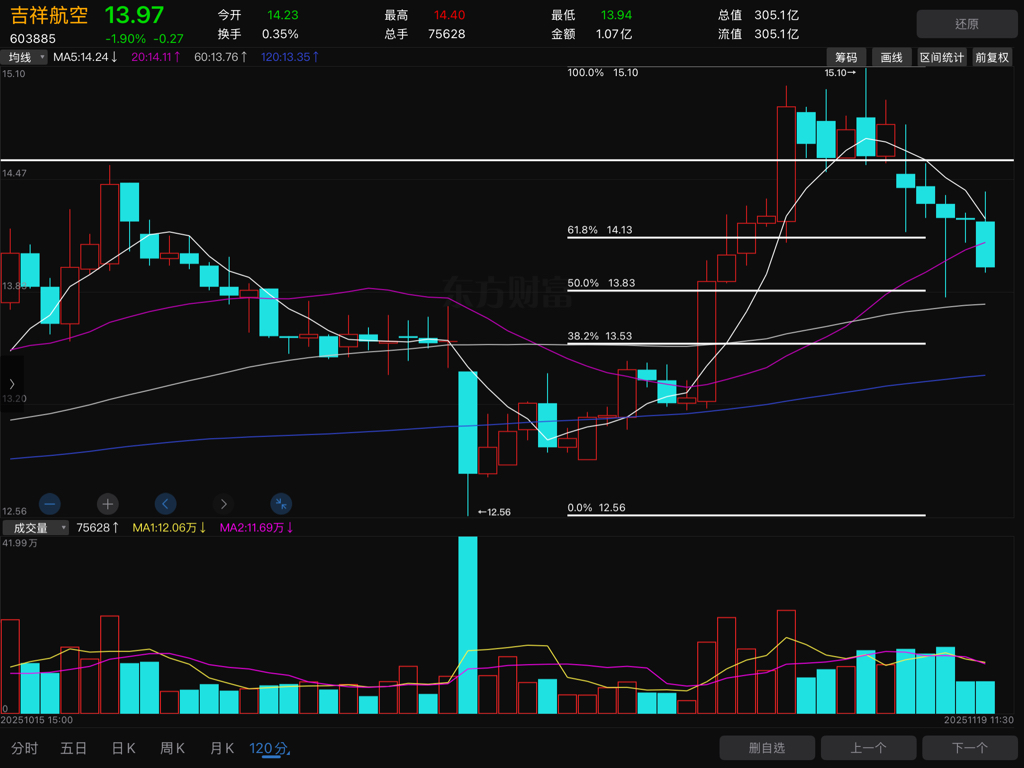Zoom out chart with minus icon

tap(50, 504)
